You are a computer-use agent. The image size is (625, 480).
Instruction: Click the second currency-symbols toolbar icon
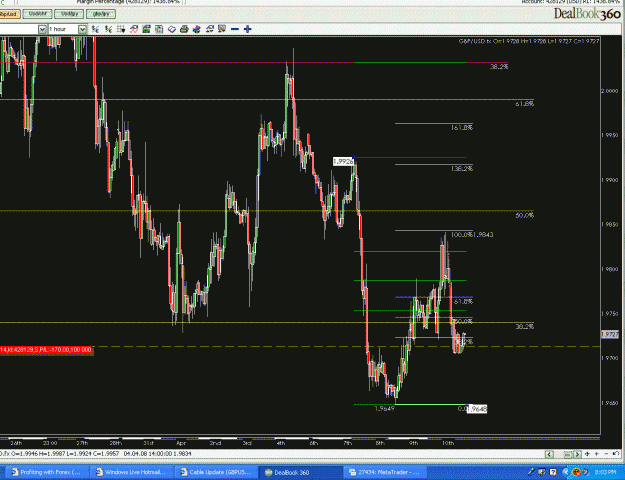[108, 29]
